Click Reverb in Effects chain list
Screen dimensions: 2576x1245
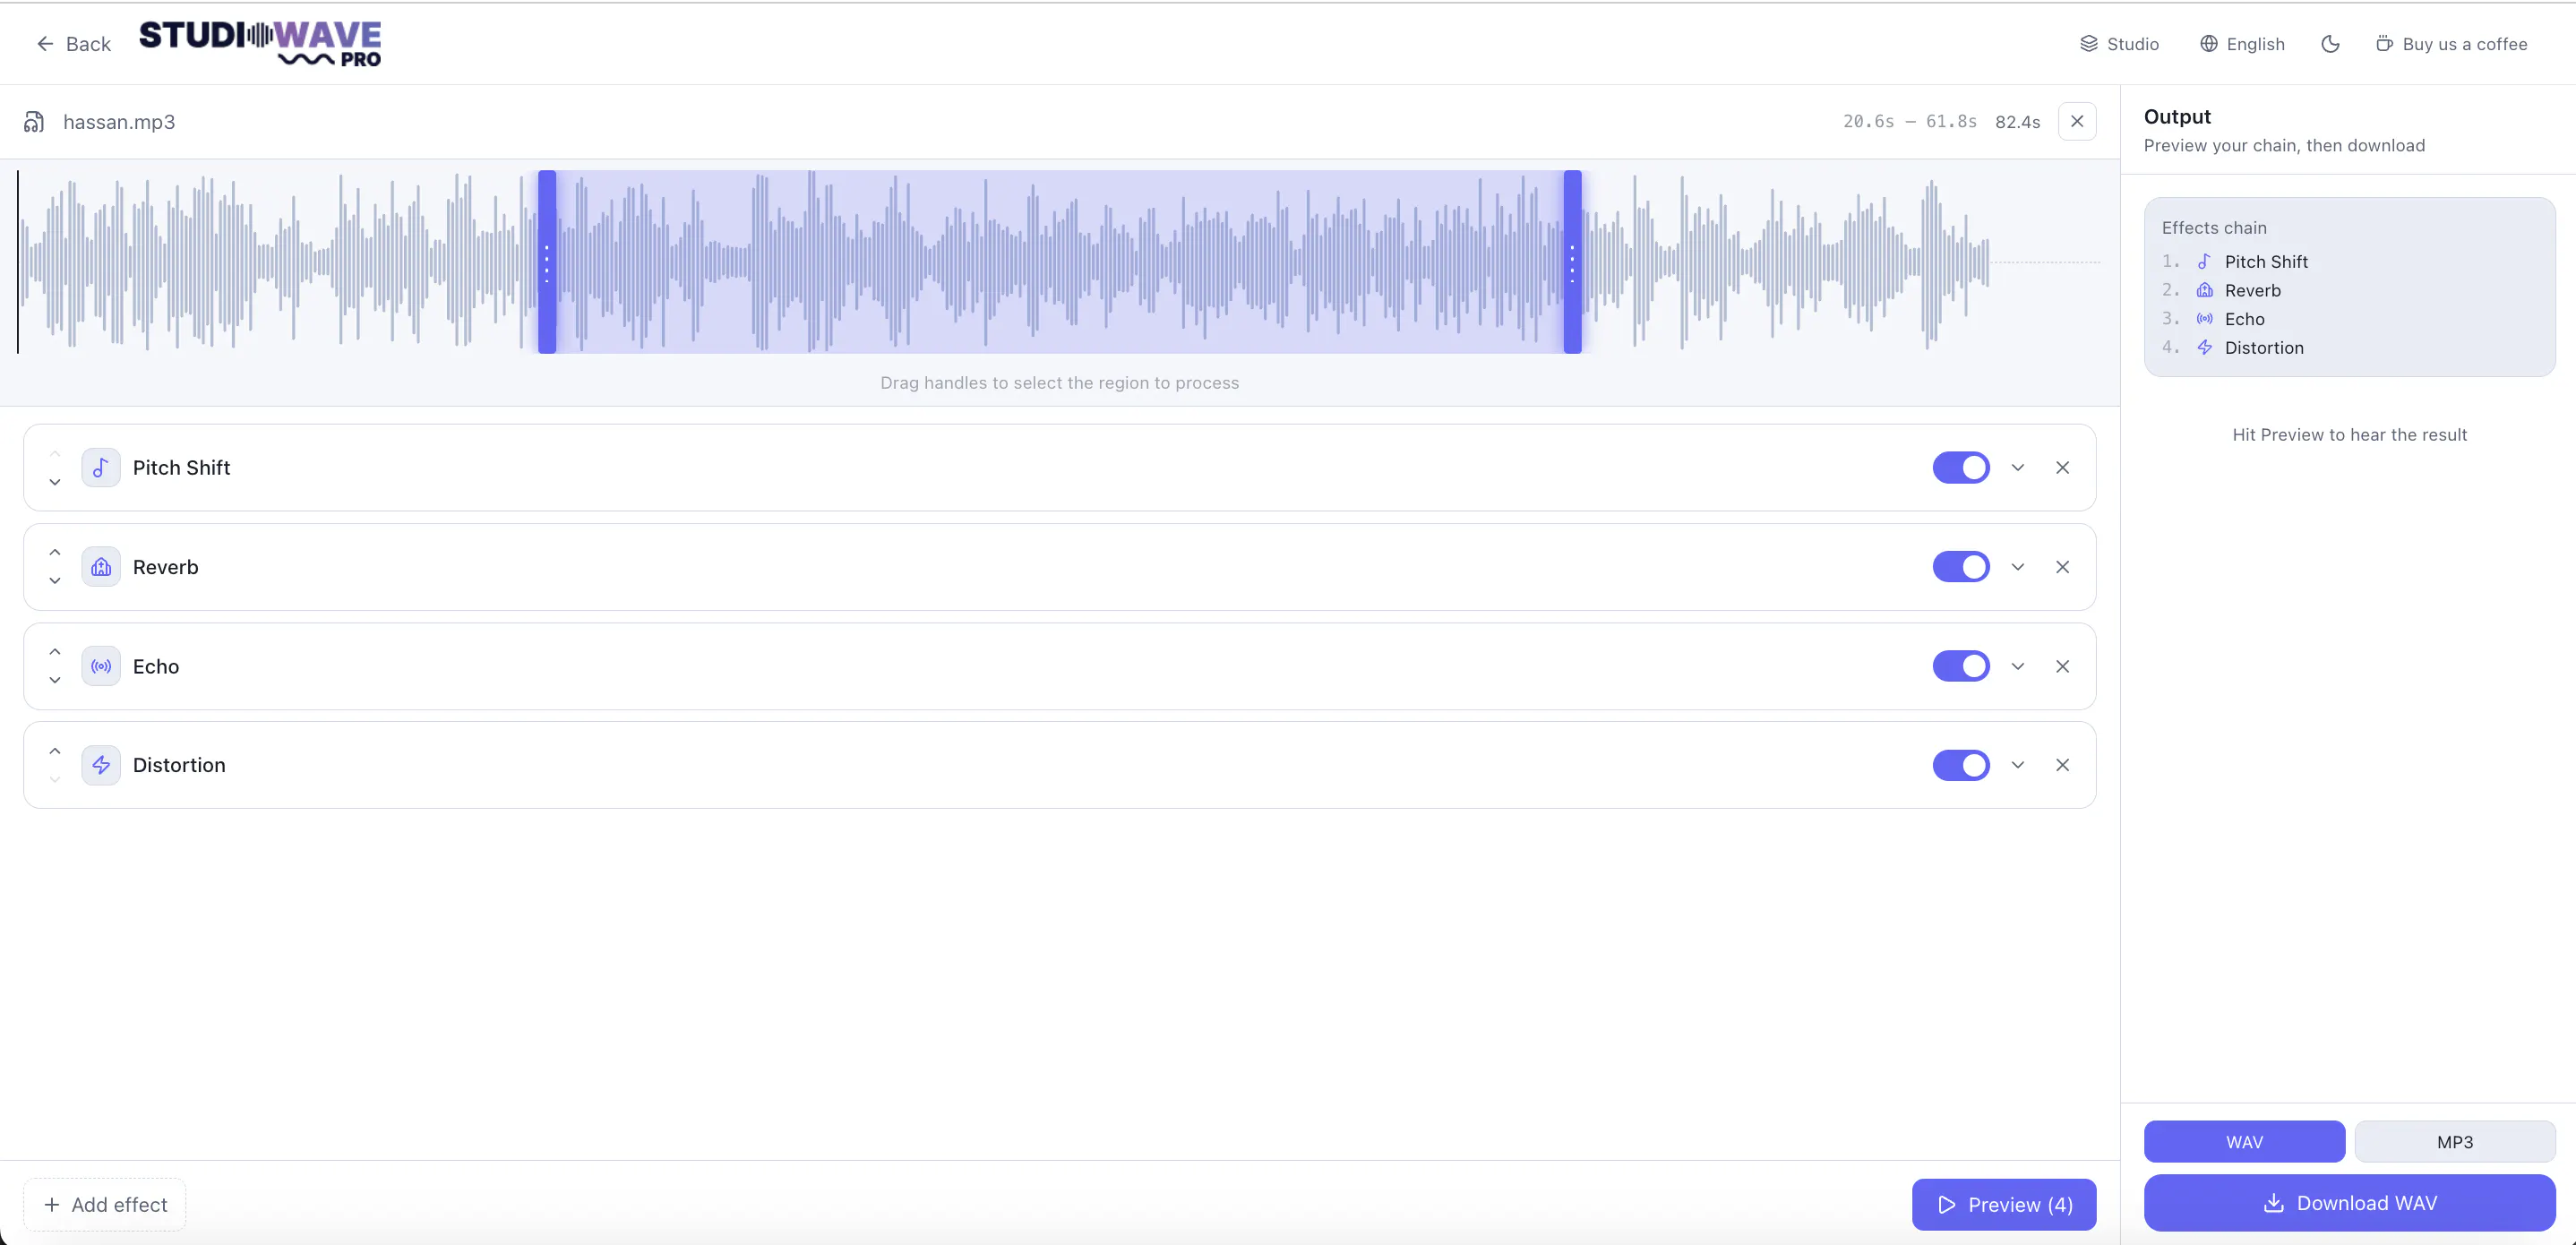2252,290
